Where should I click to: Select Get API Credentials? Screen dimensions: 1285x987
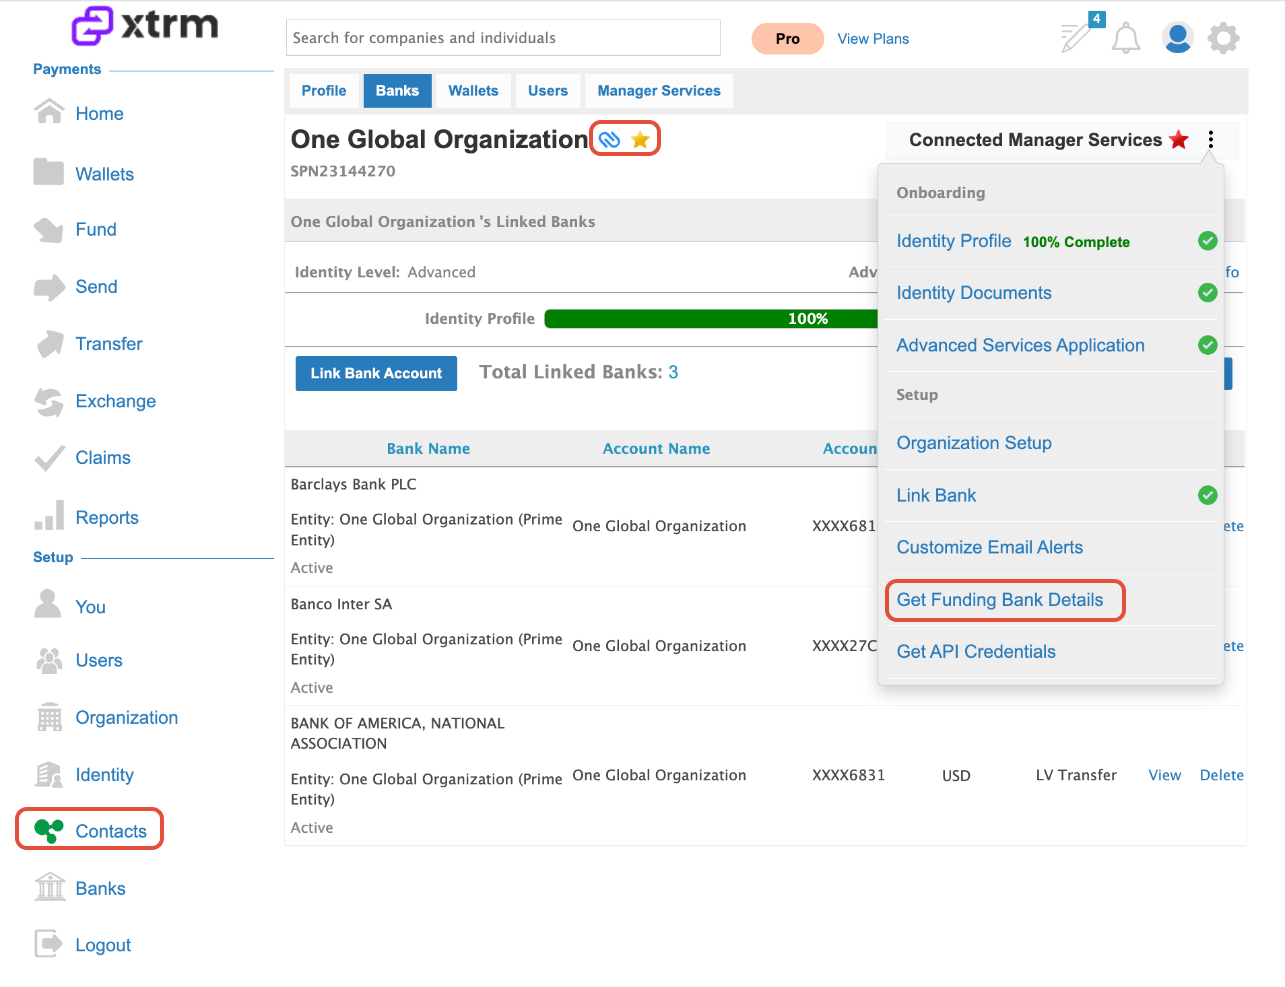pyautogui.click(x=976, y=652)
